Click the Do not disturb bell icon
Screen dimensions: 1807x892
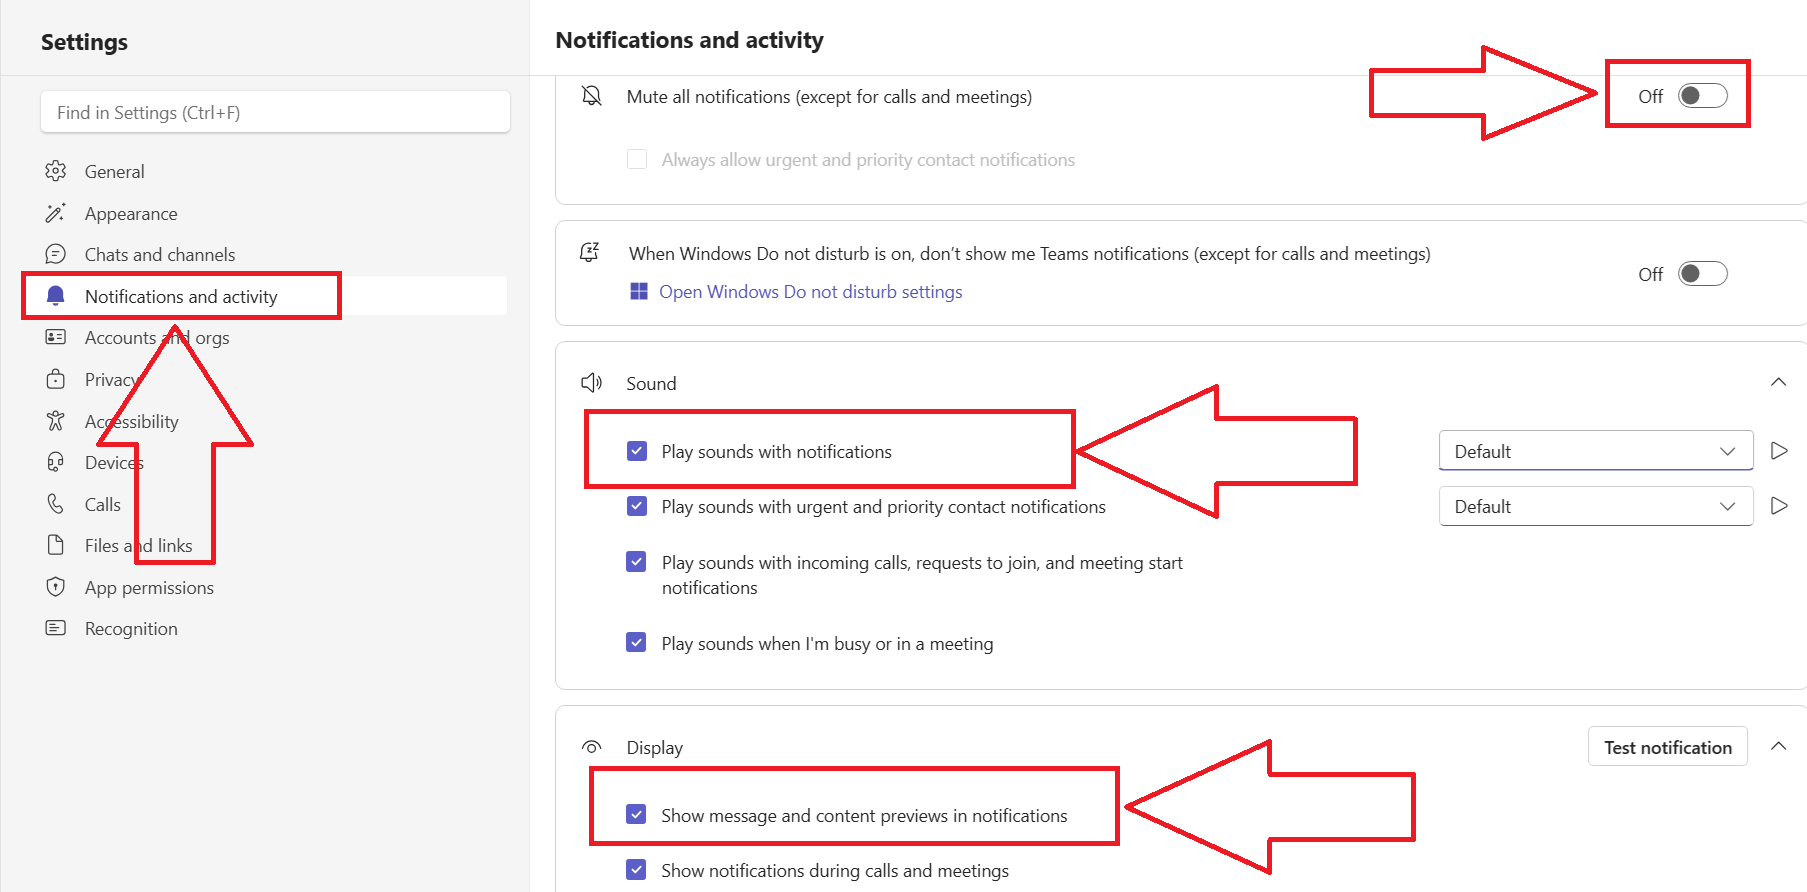(x=590, y=253)
